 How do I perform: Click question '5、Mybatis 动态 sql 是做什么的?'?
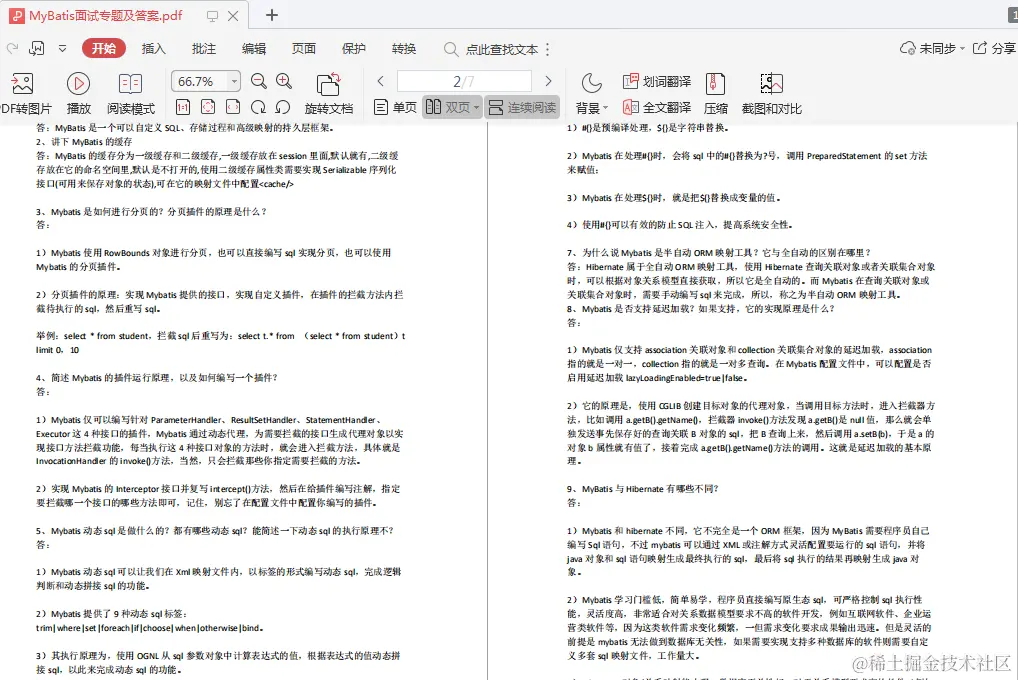[x=104, y=531]
